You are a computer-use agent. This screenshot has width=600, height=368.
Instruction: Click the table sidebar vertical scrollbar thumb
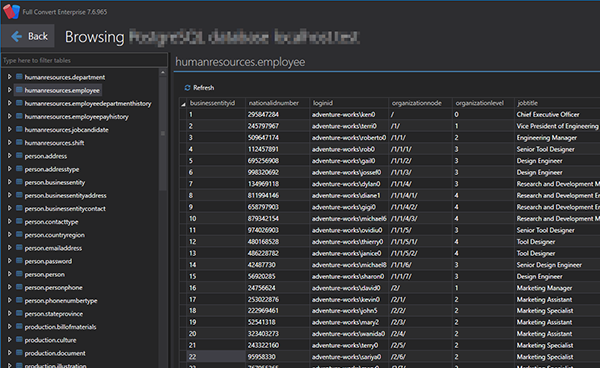tap(163, 134)
